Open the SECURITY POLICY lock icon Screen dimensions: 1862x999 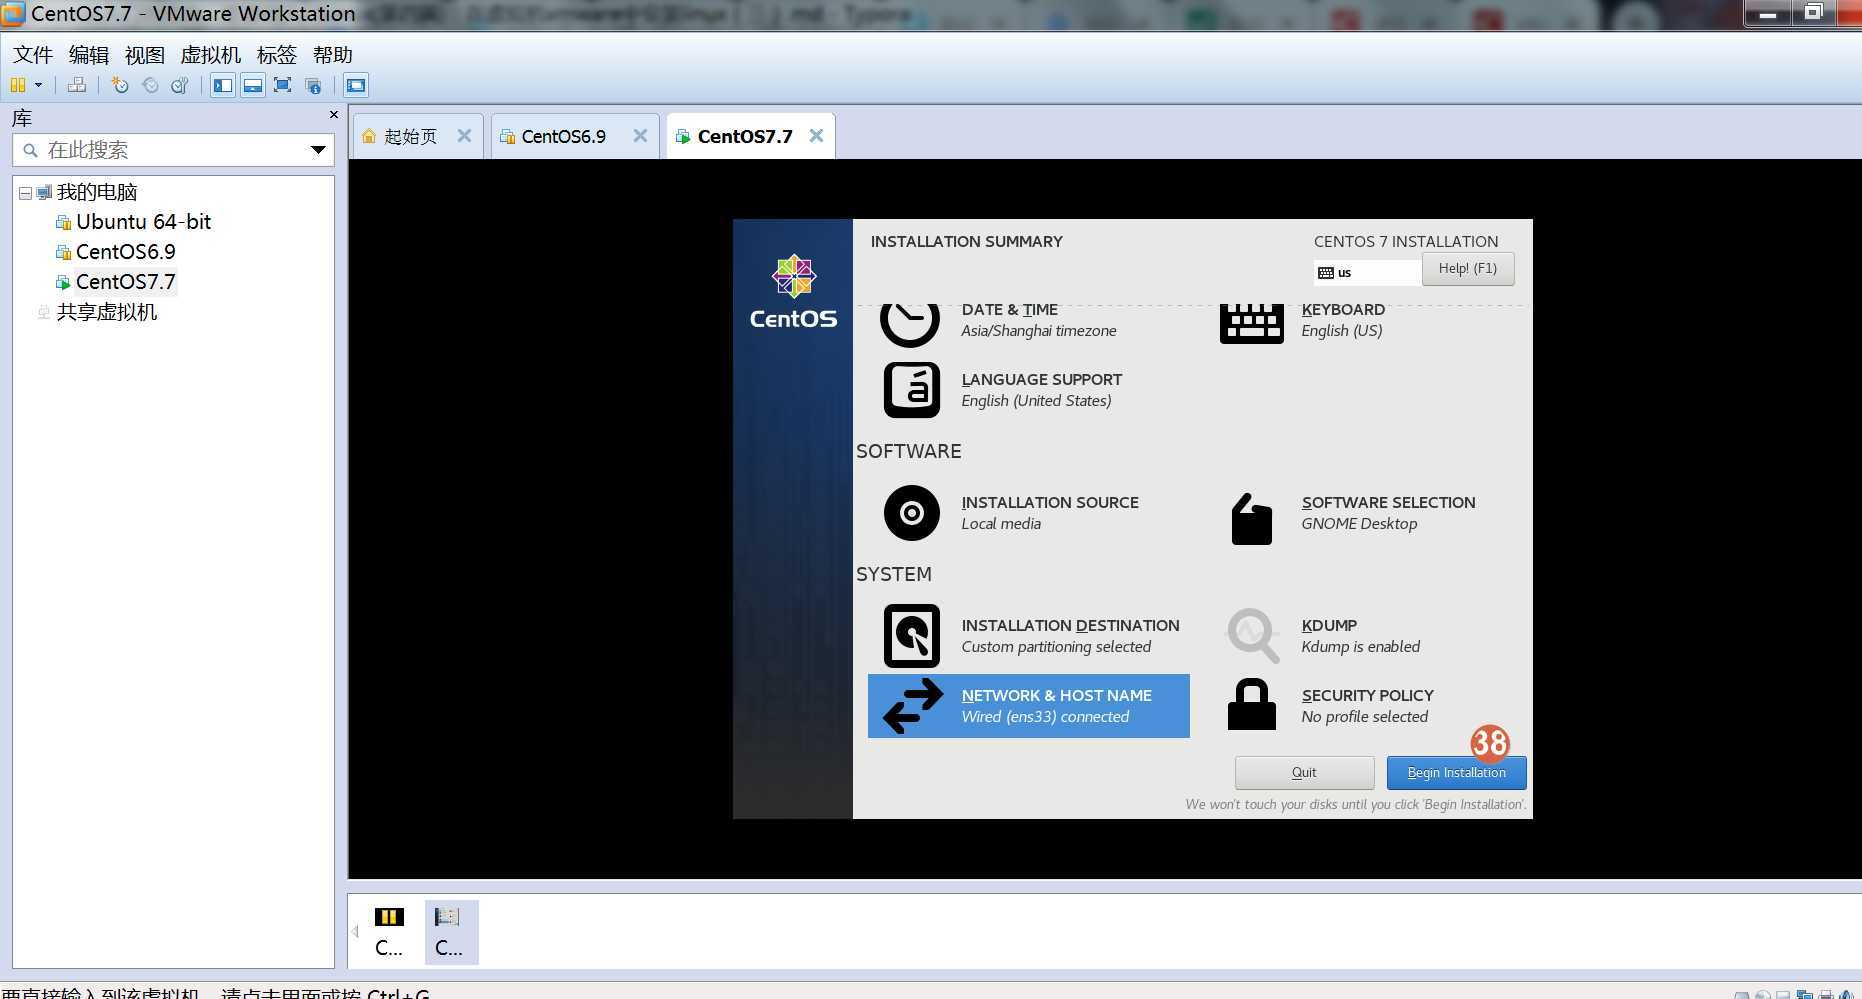1252,705
